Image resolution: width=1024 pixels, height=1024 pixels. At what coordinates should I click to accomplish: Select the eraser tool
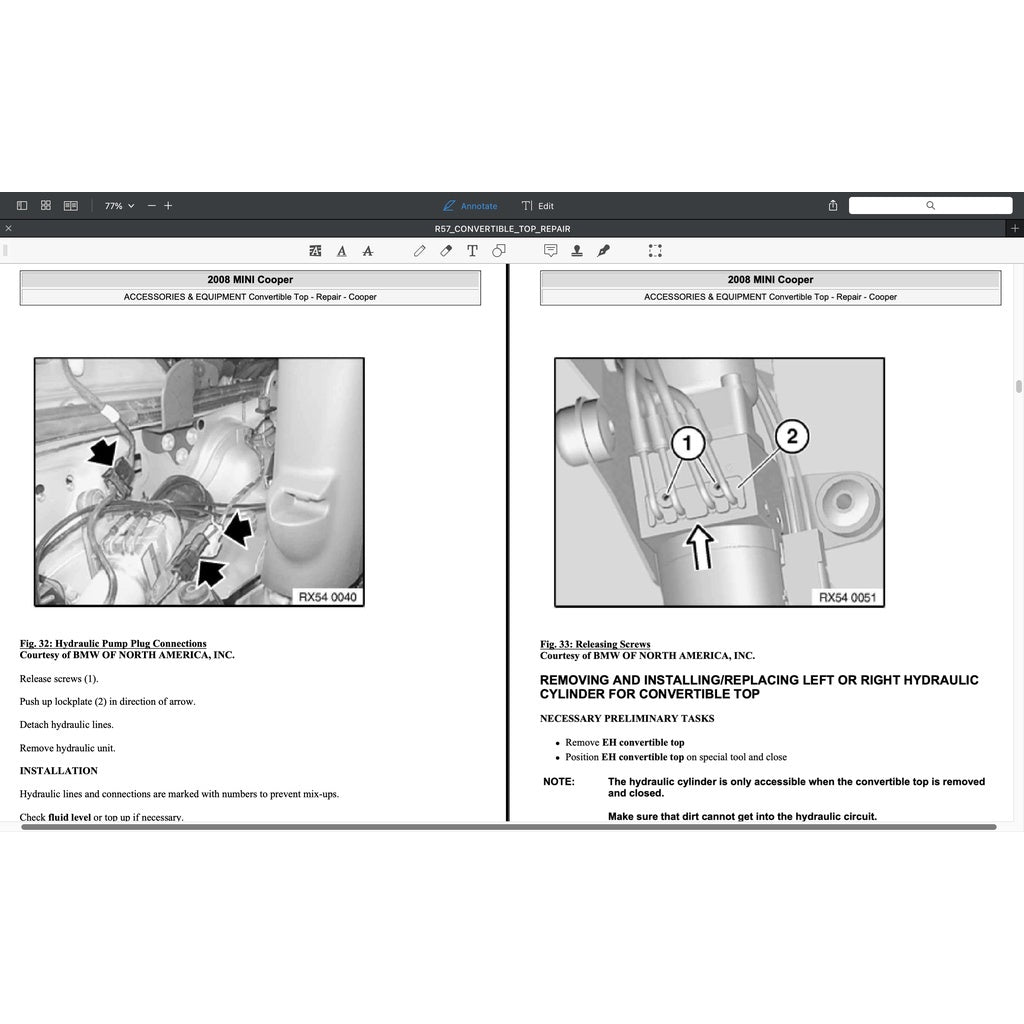click(446, 251)
